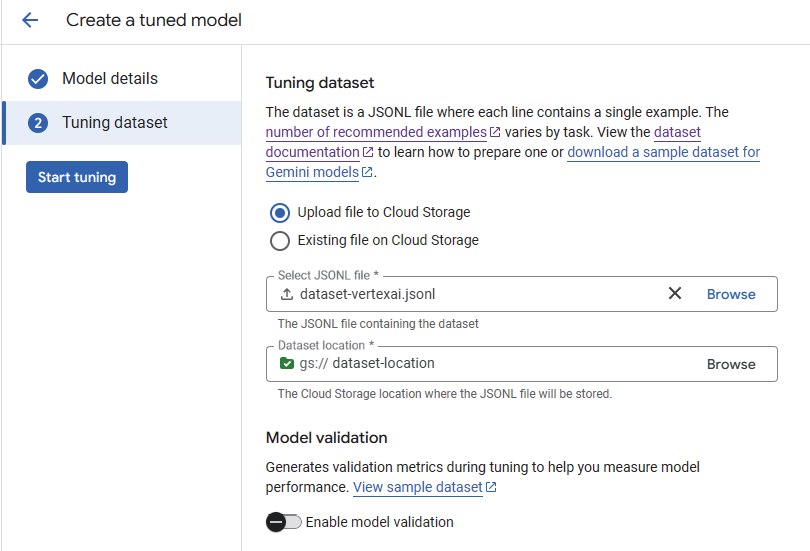The width and height of the screenshot is (810, 551).
Task: Browse for the dataset location
Action: (731, 364)
